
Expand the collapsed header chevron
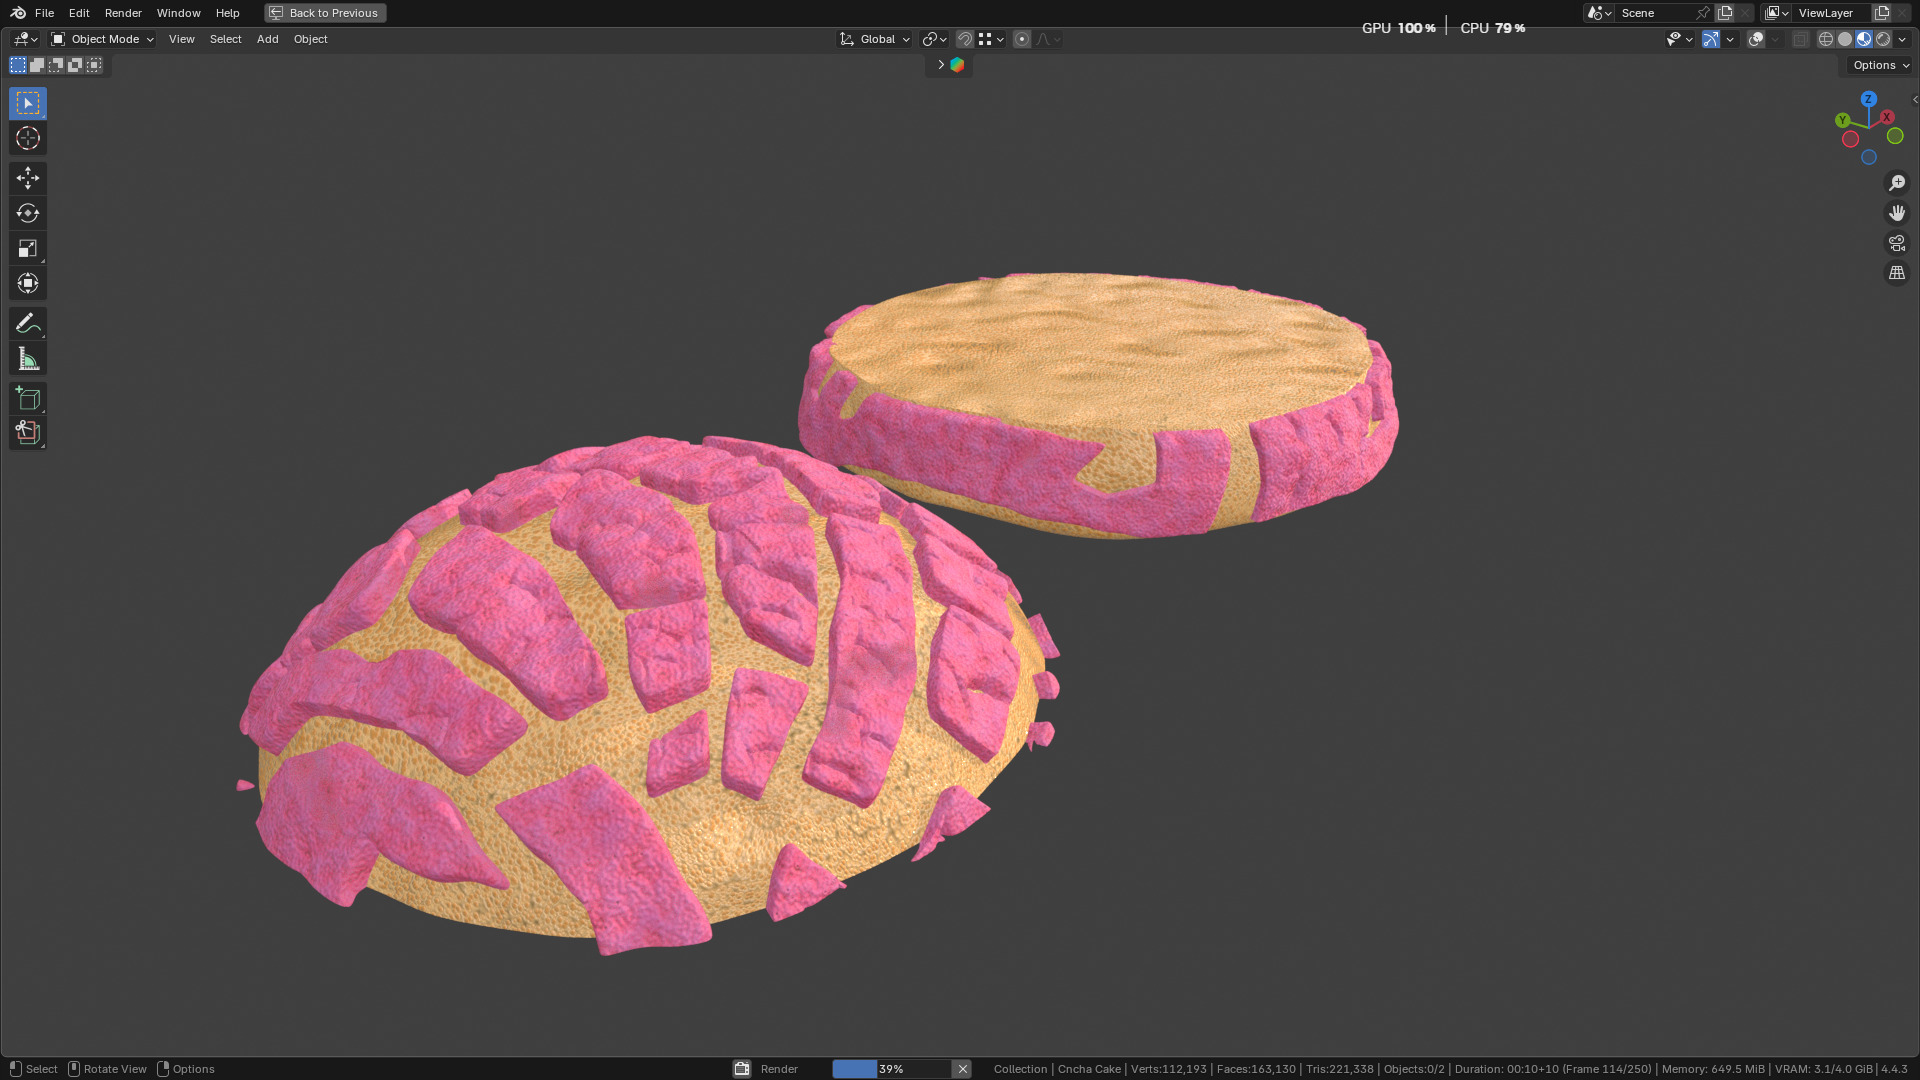(940, 65)
